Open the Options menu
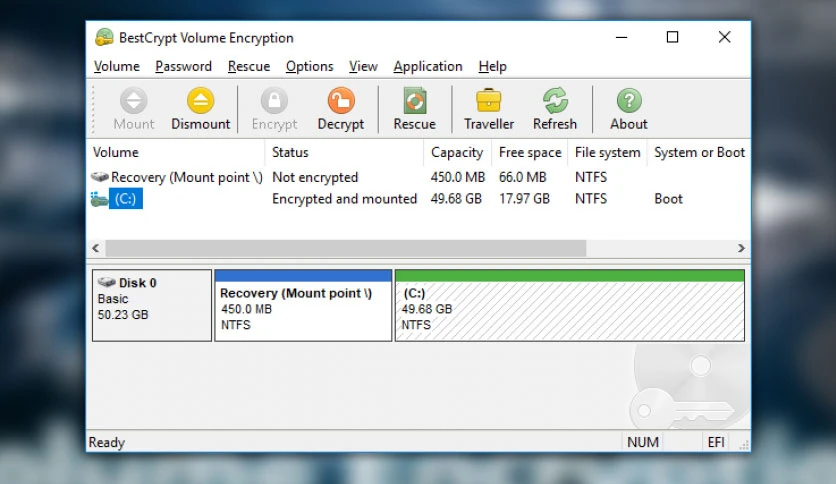 tap(309, 66)
